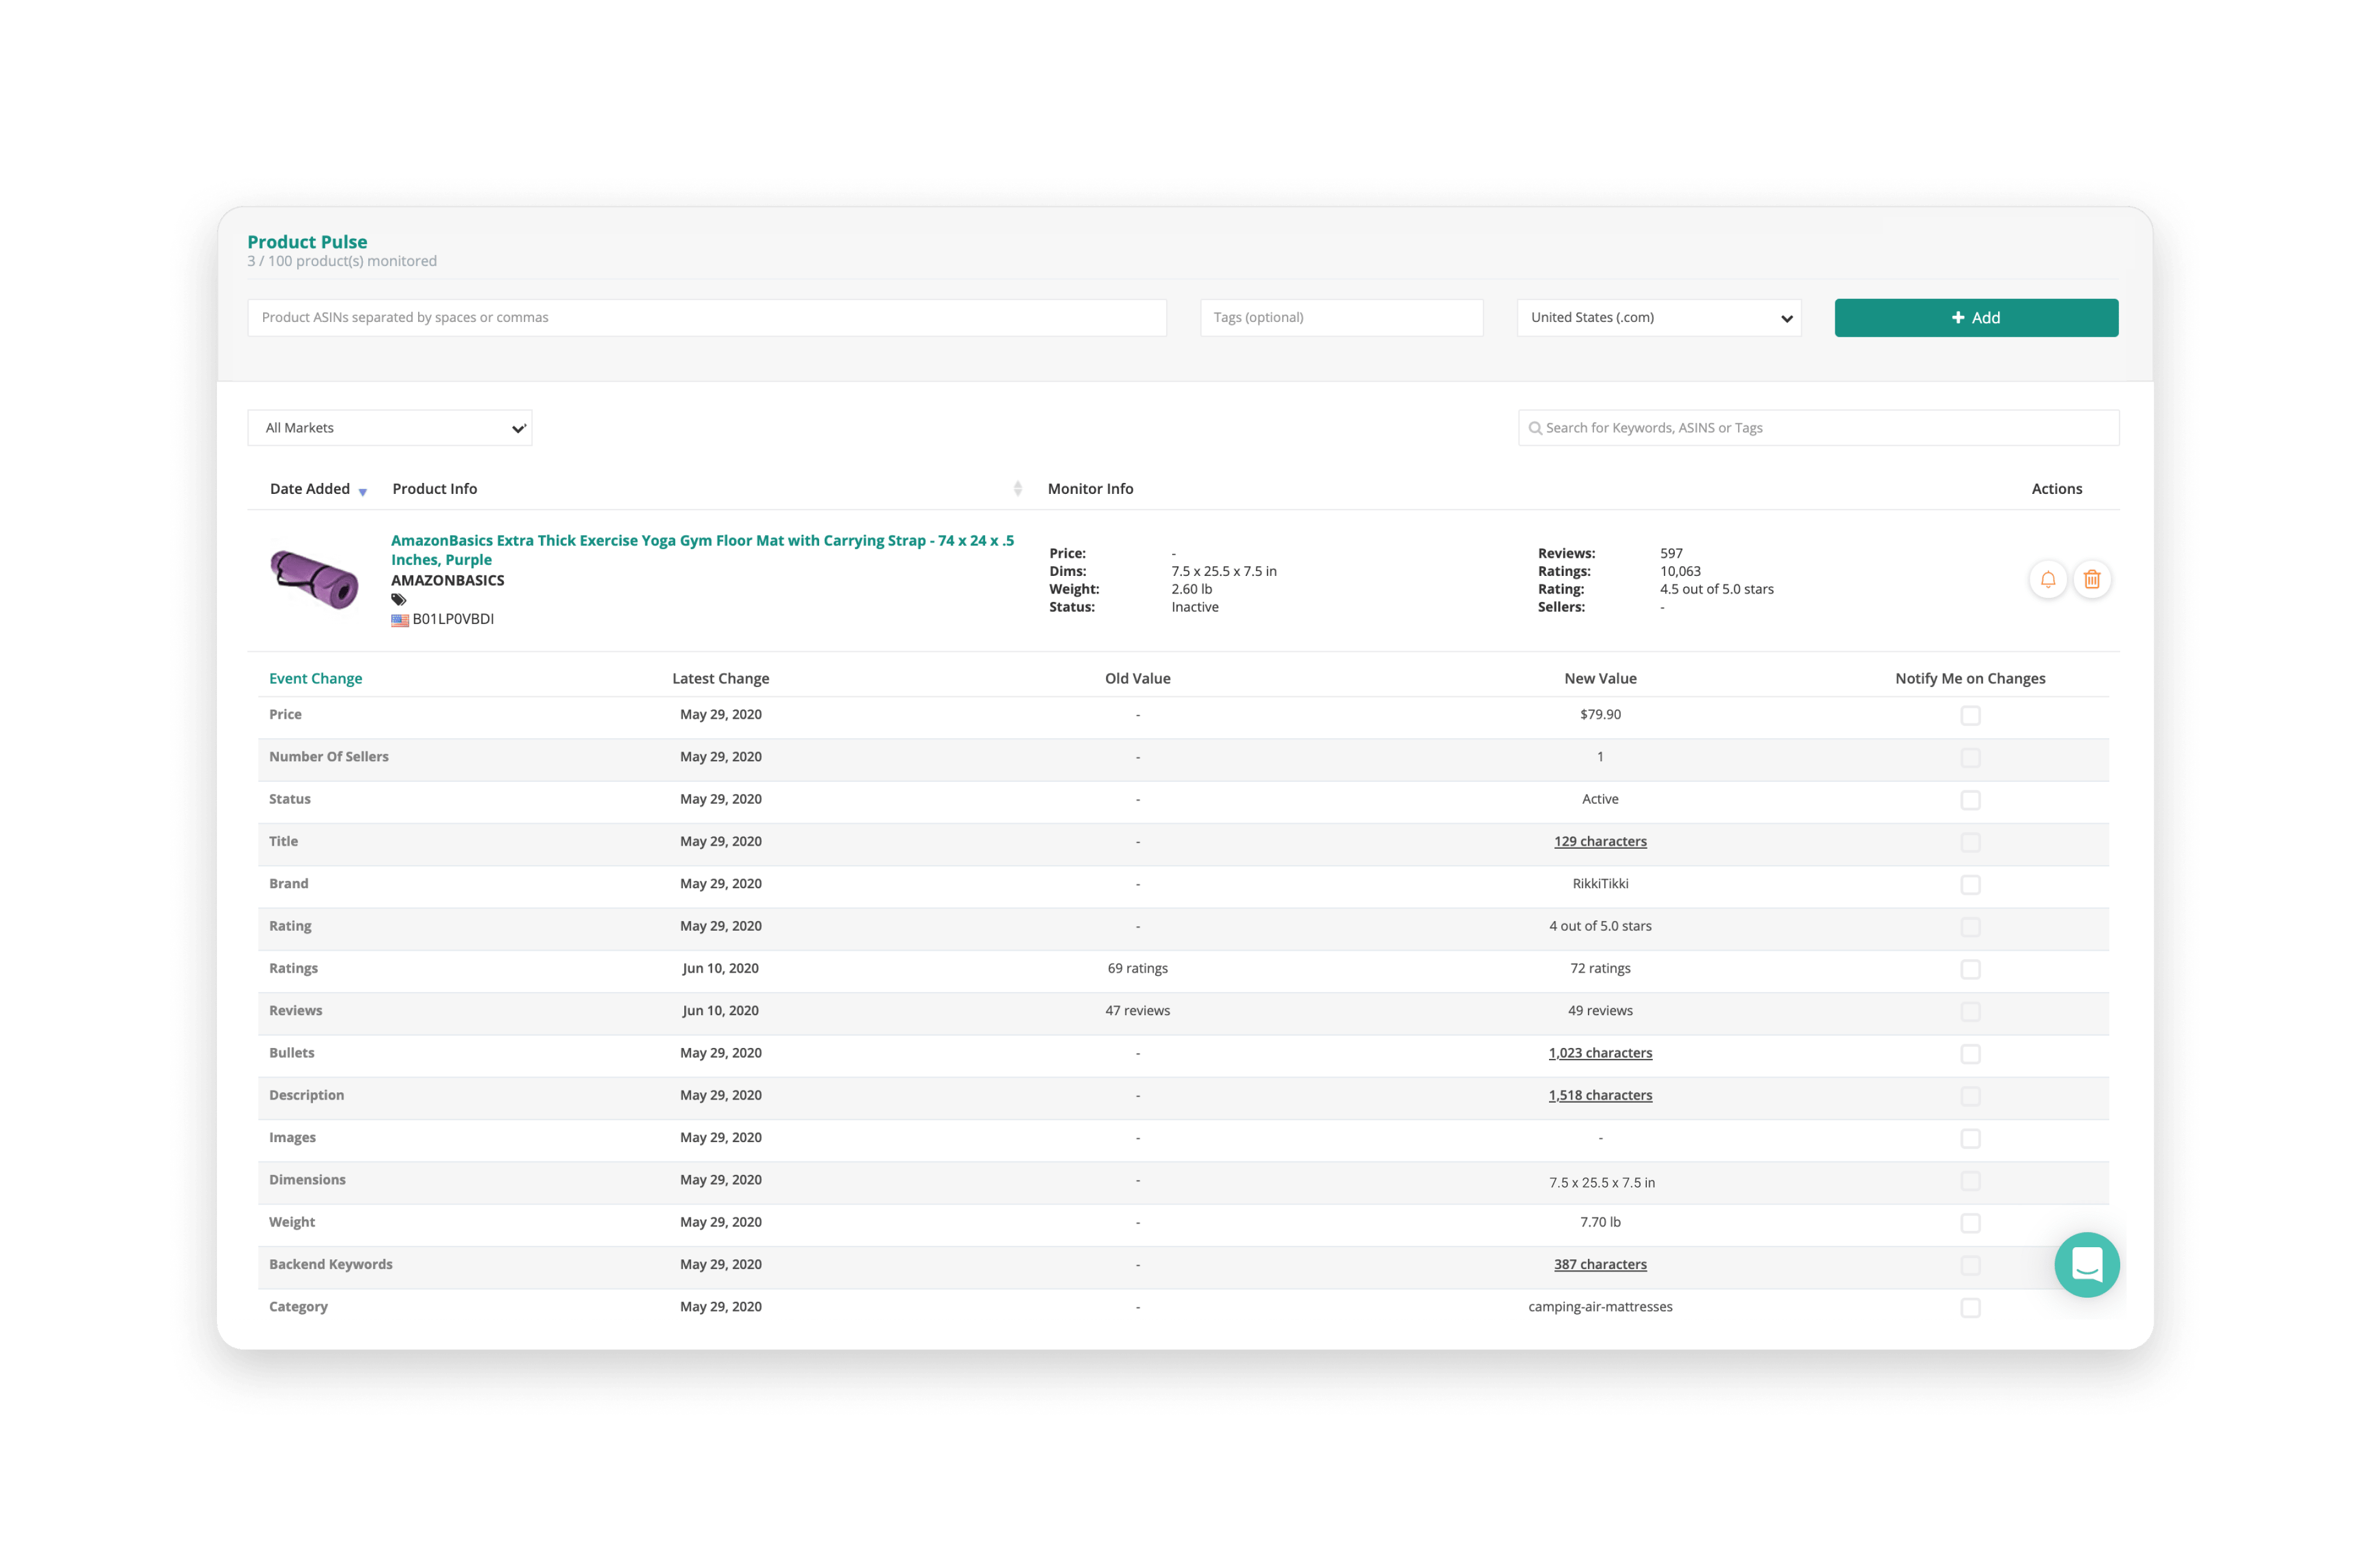Click the 72 ratings new value
This screenshot has height=1568, width=2370.
pos(1599,968)
